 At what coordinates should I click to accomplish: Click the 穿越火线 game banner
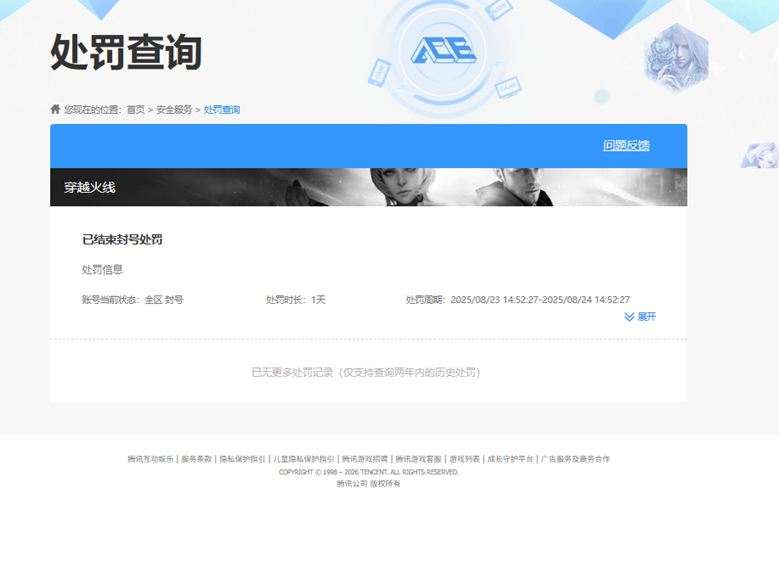(369, 187)
